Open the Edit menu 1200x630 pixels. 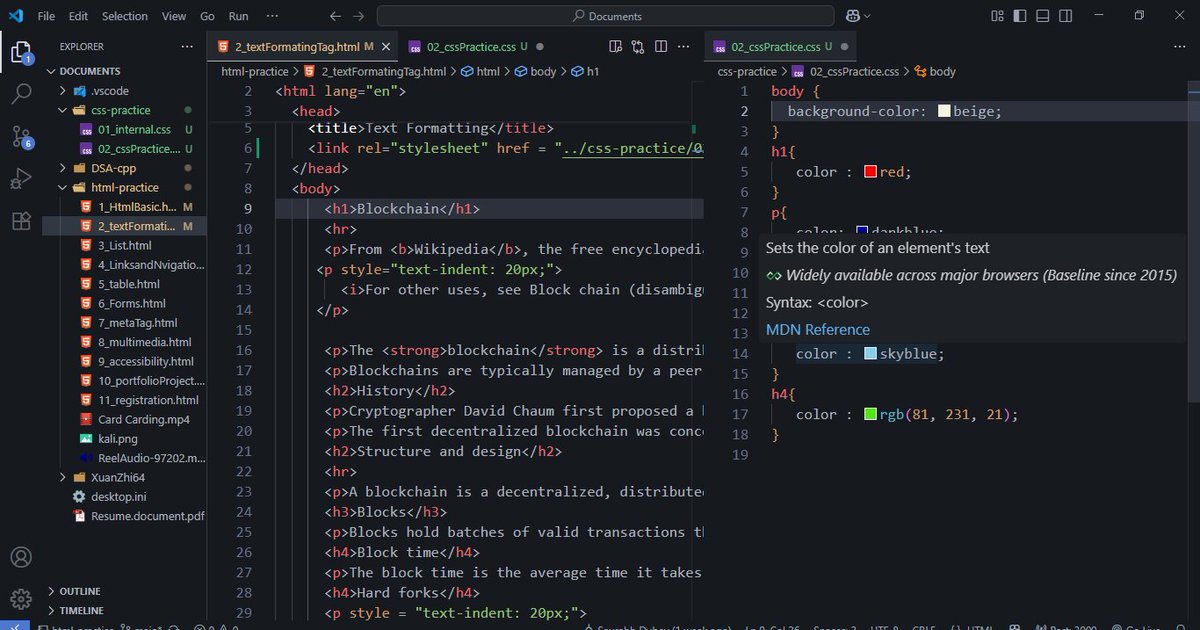coord(79,16)
